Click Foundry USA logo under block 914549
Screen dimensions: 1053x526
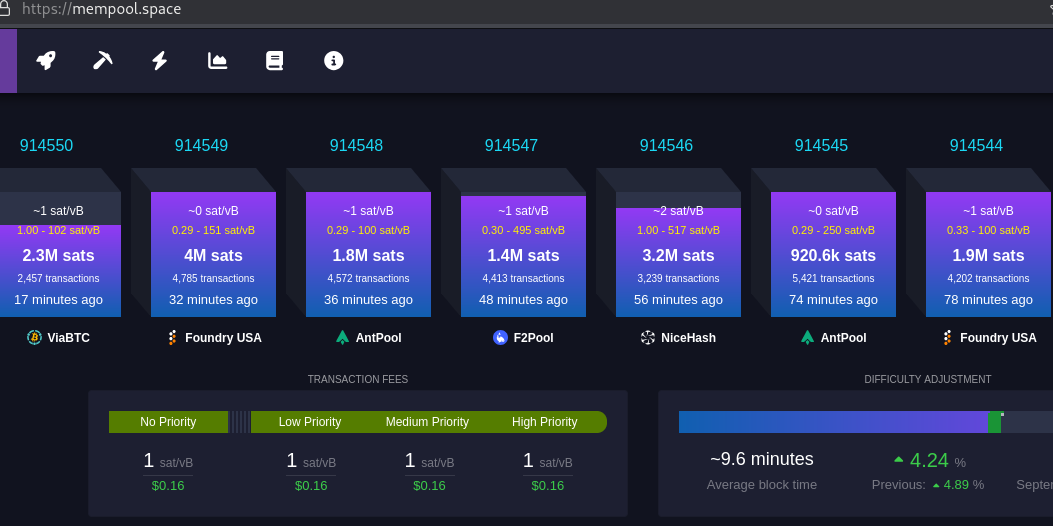[172, 337]
